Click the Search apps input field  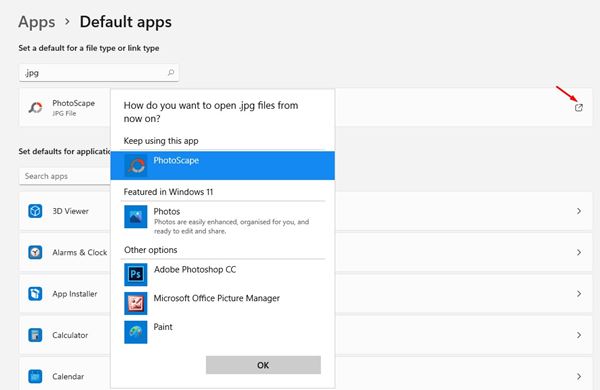click(x=65, y=176)
